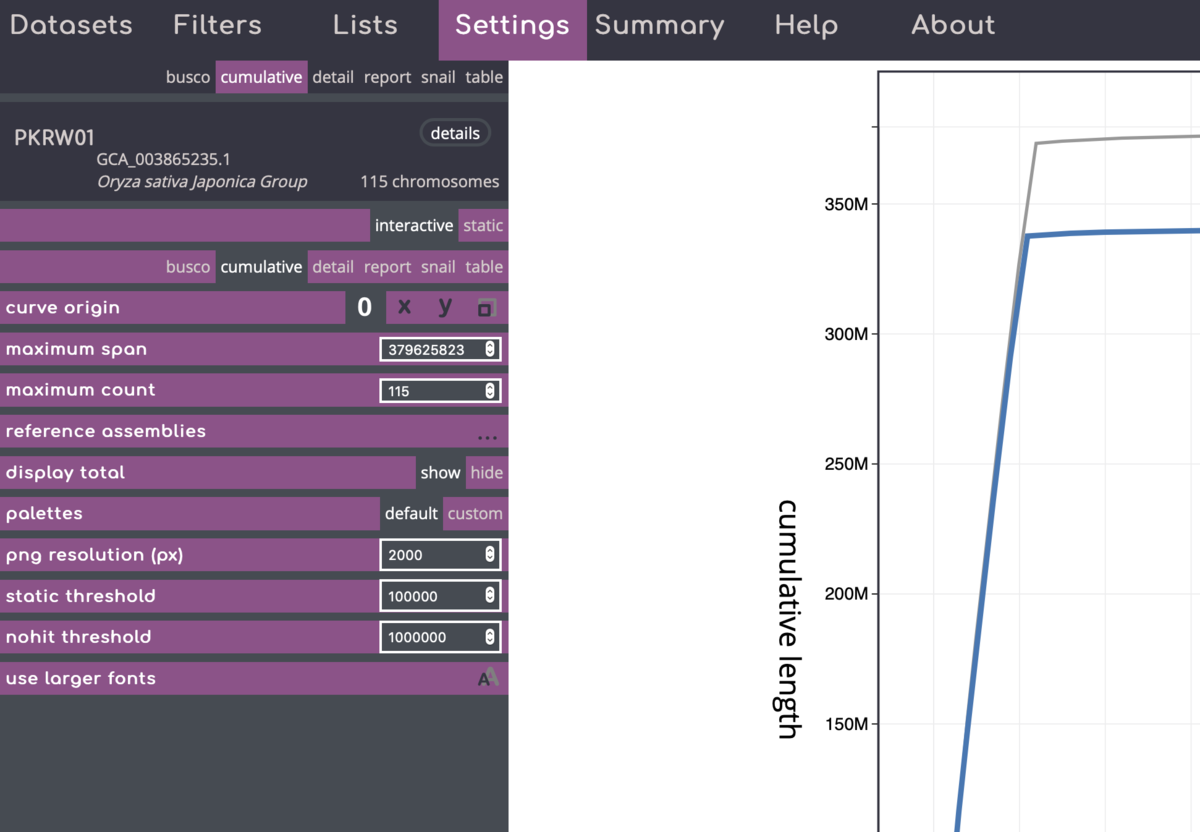Select report view in top row
This screenshot has width=1200, height=832.
pyautogui.click(x=387, y=77)
